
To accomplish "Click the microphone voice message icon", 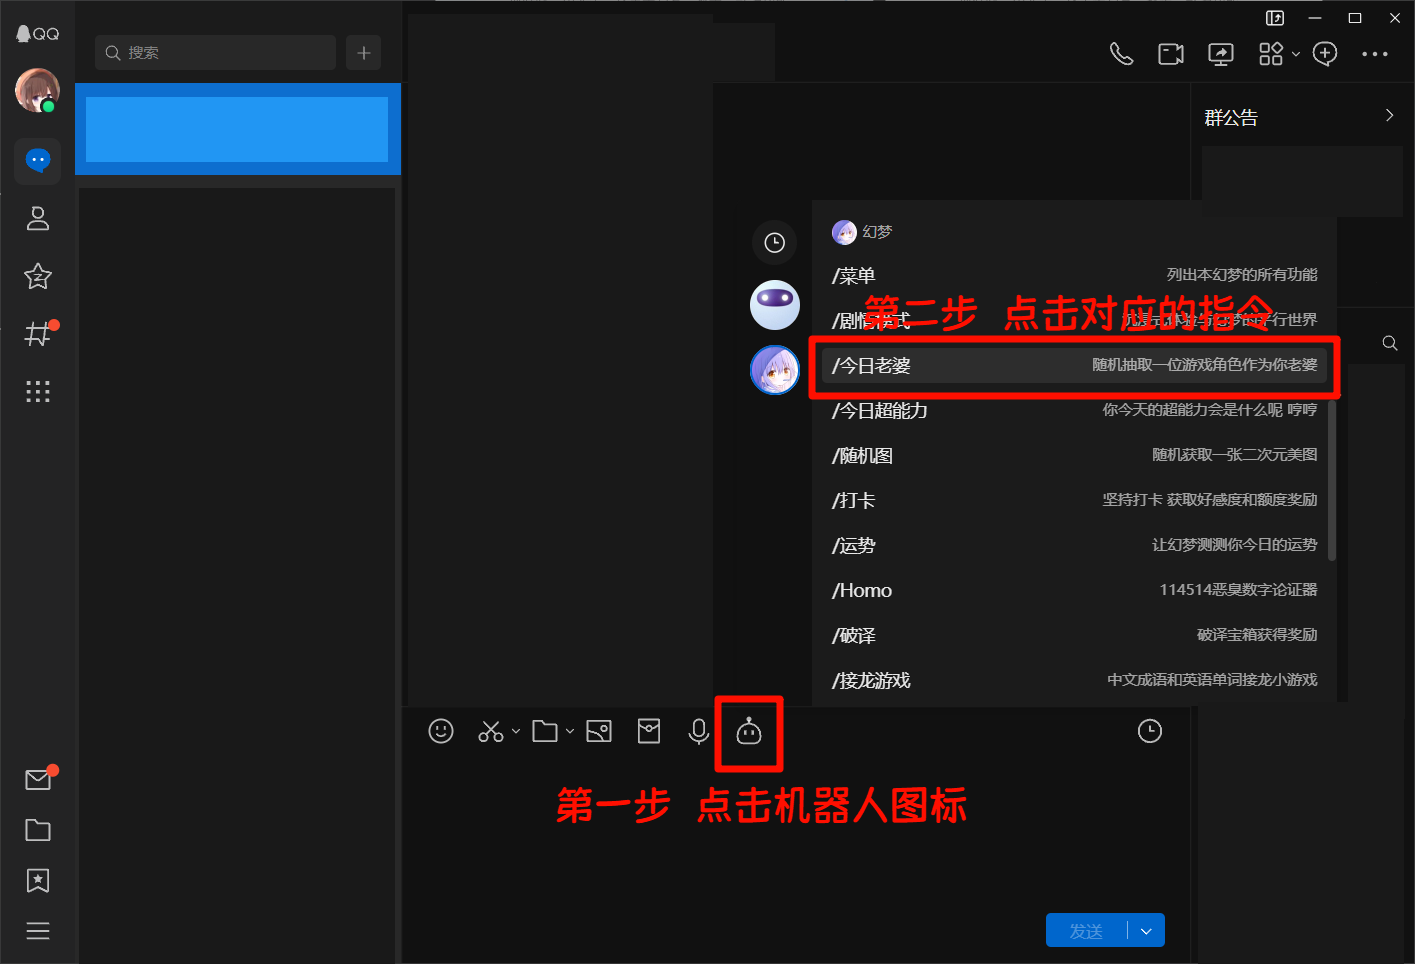I will [698, 731].
